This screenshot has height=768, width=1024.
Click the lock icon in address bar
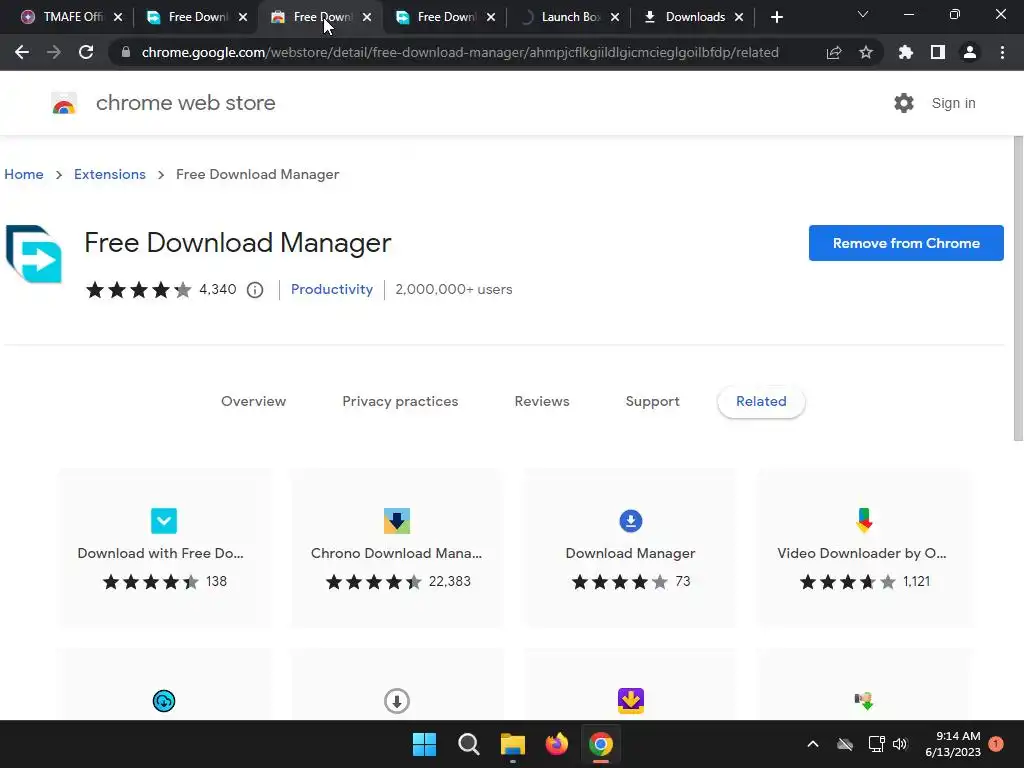(126, 52)
